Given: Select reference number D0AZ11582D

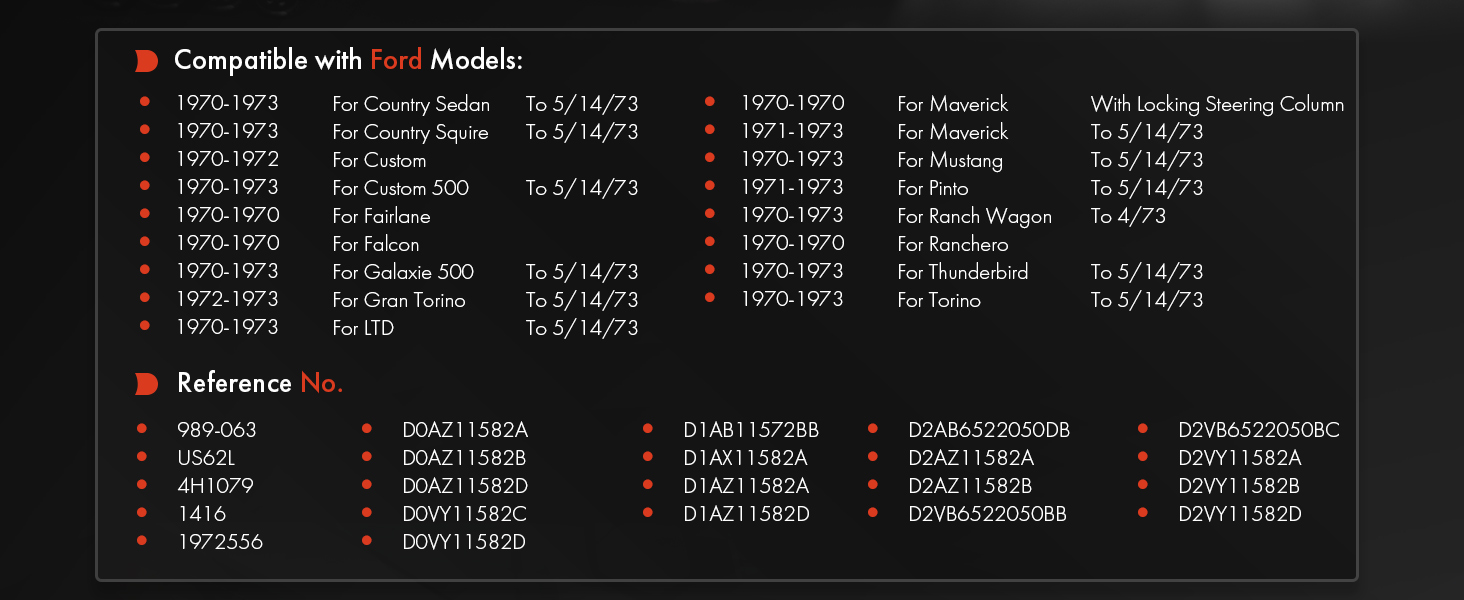Looking at the screenshot, I should [465, 486].
